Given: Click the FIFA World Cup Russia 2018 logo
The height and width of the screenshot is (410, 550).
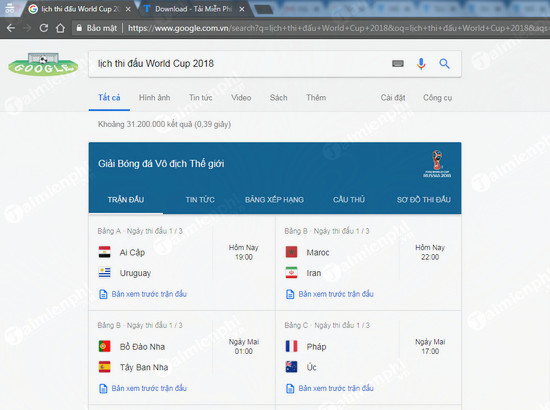Looking at the screenshot, I should point(437,164).
